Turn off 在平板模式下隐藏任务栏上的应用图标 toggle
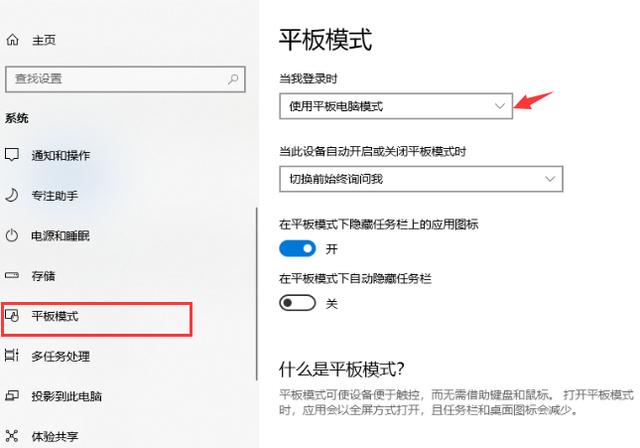The image size is (640, 448). pyautogui.click(x=297, y=248)
